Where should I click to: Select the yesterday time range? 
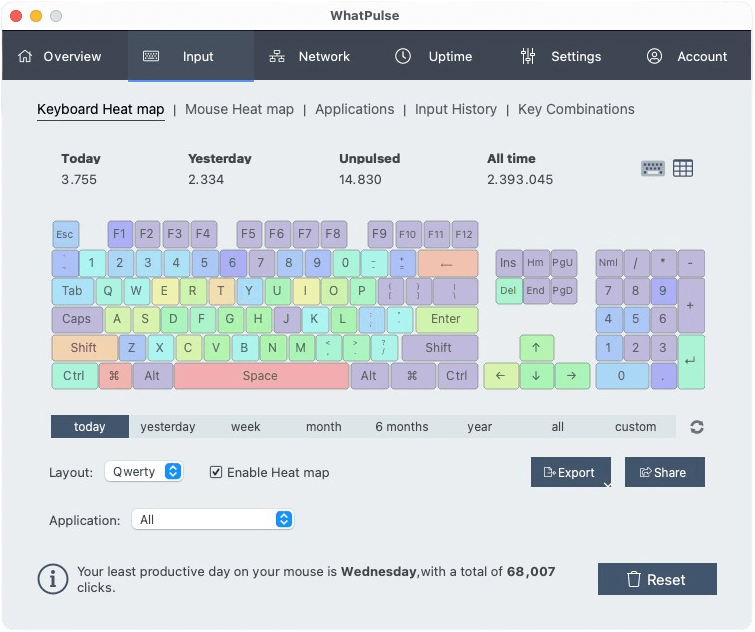(168, 427)
